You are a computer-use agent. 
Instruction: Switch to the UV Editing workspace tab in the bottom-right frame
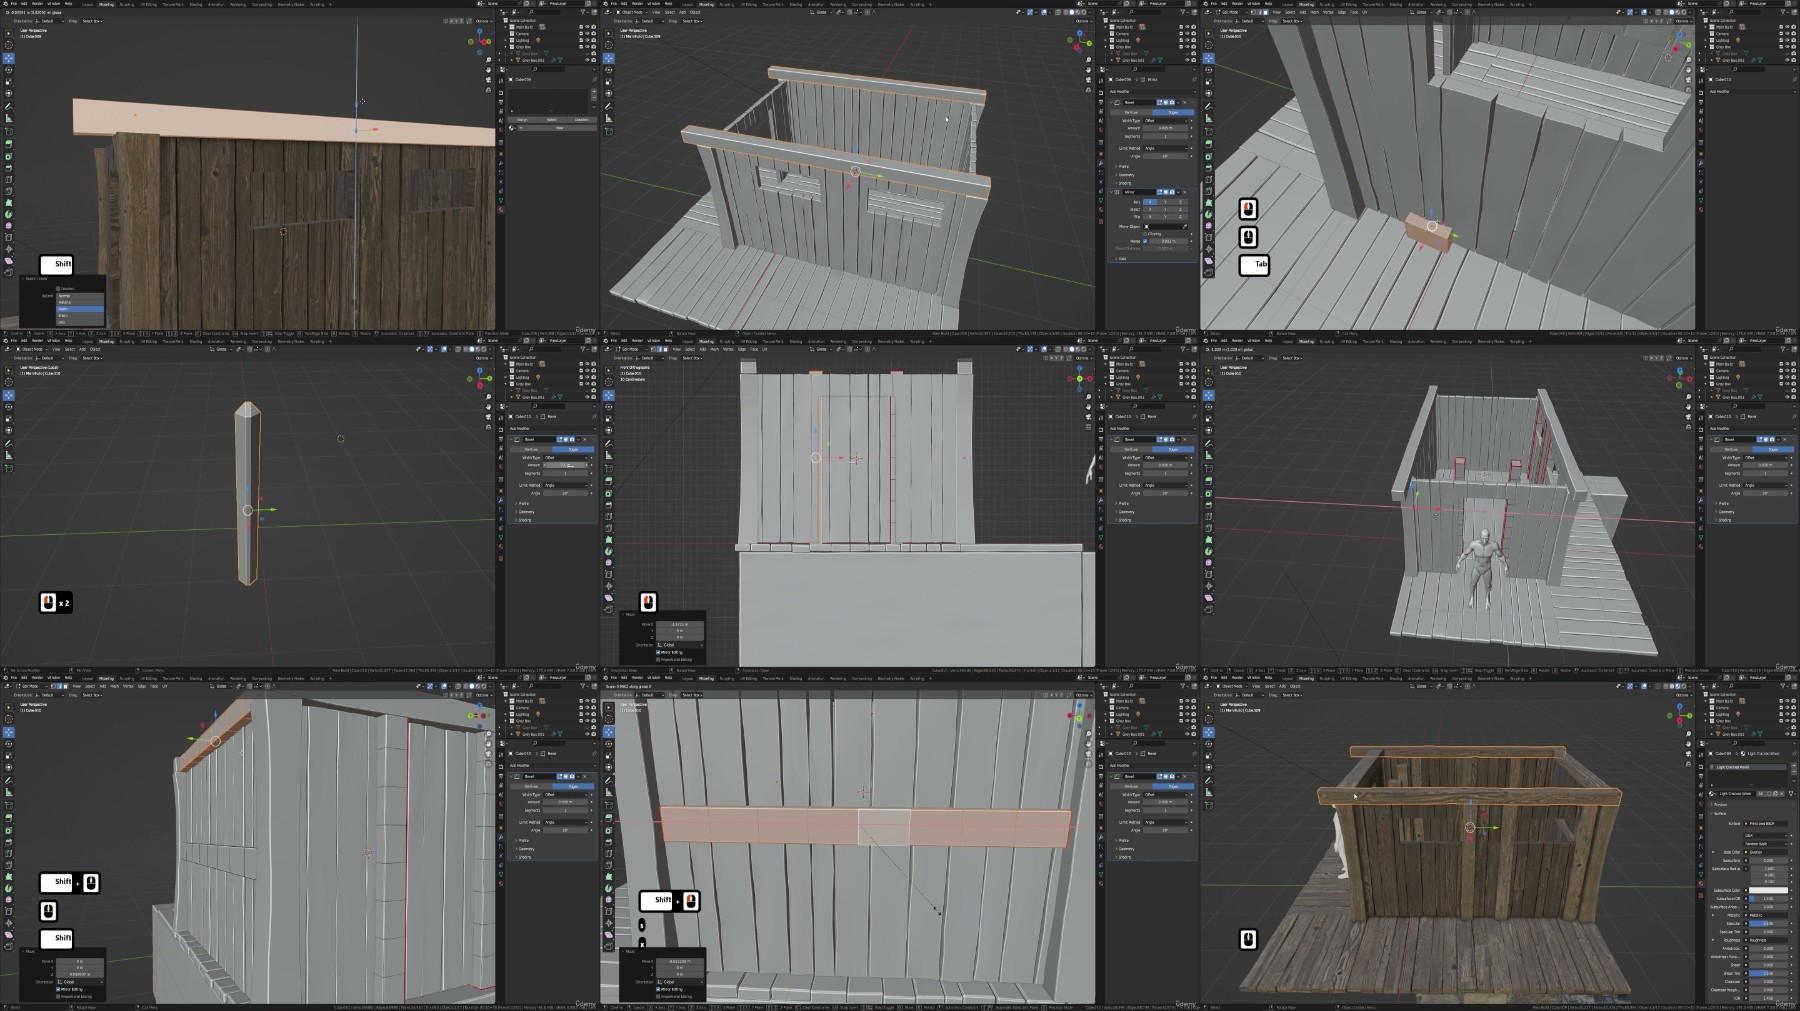pos(1349,677)
